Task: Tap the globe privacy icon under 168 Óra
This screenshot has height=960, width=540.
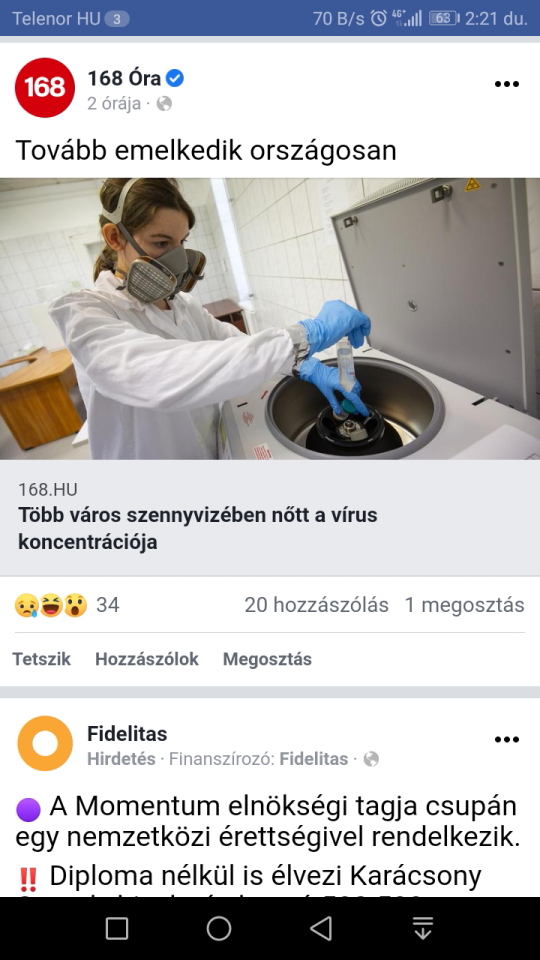Action: (x=164, y=103)
